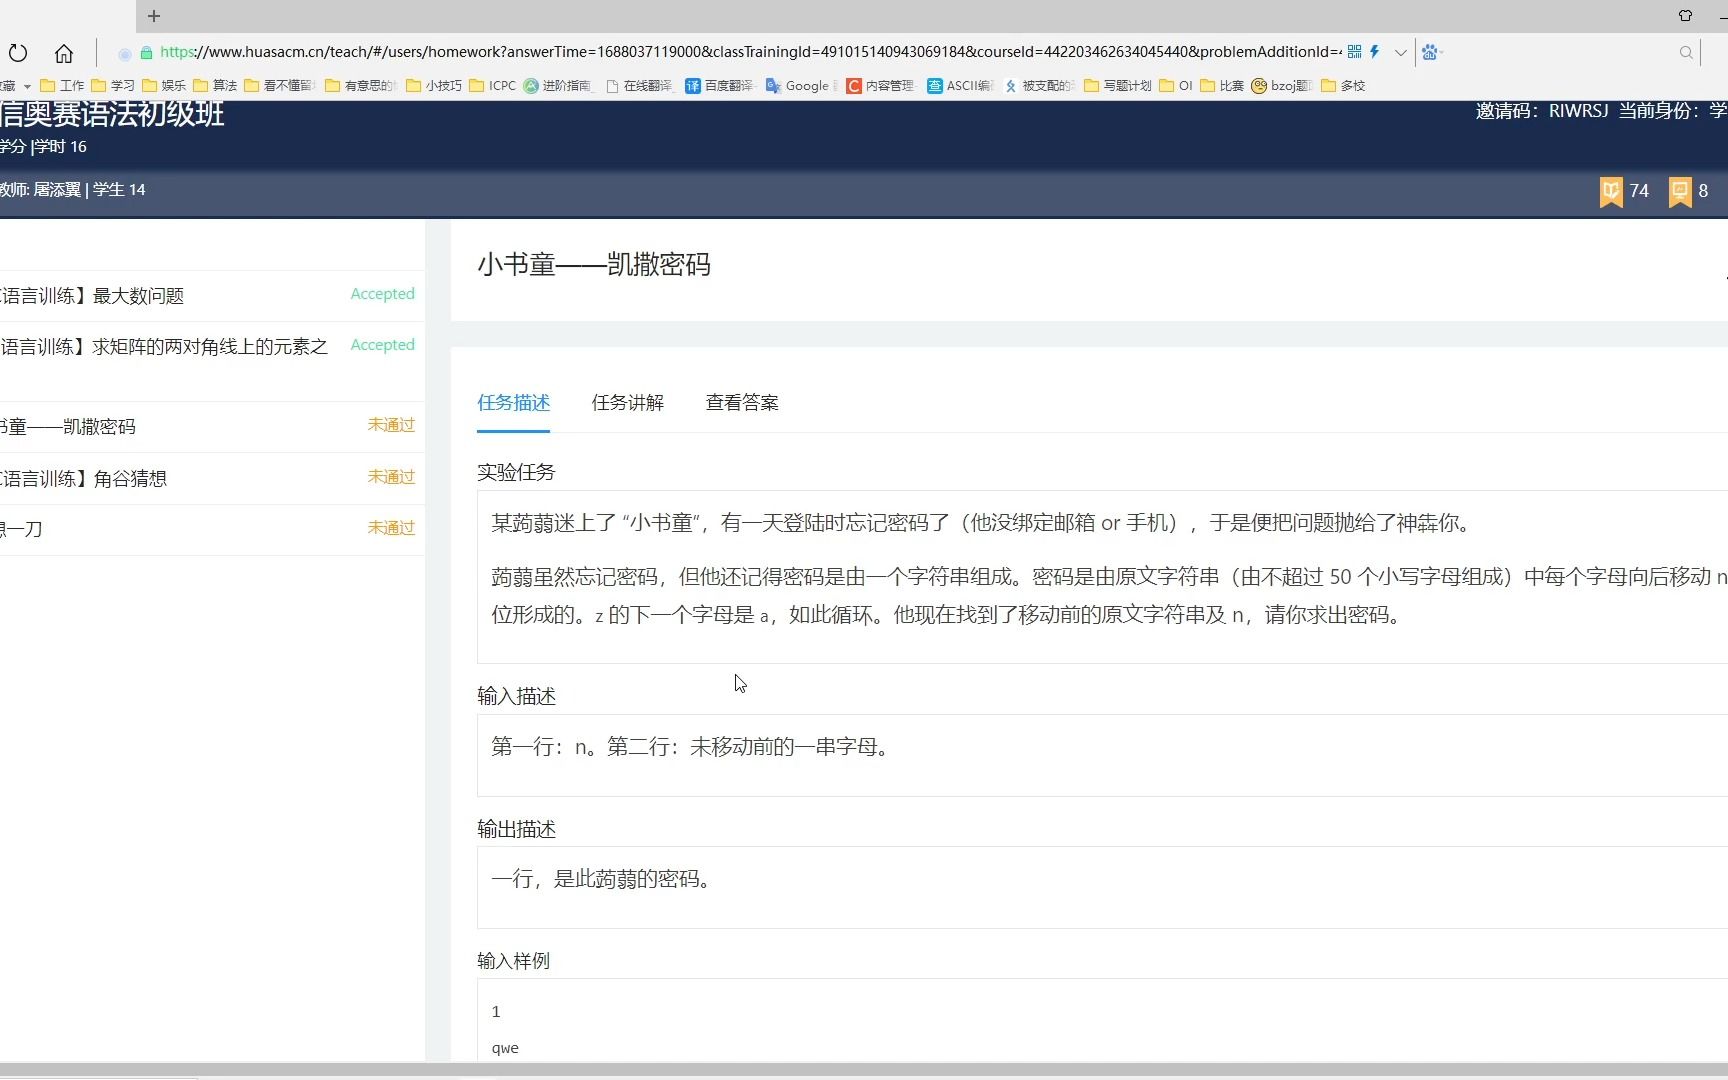Click the bookmark badge showing 74
Screen dimensions: 1728x1080
1625,191
